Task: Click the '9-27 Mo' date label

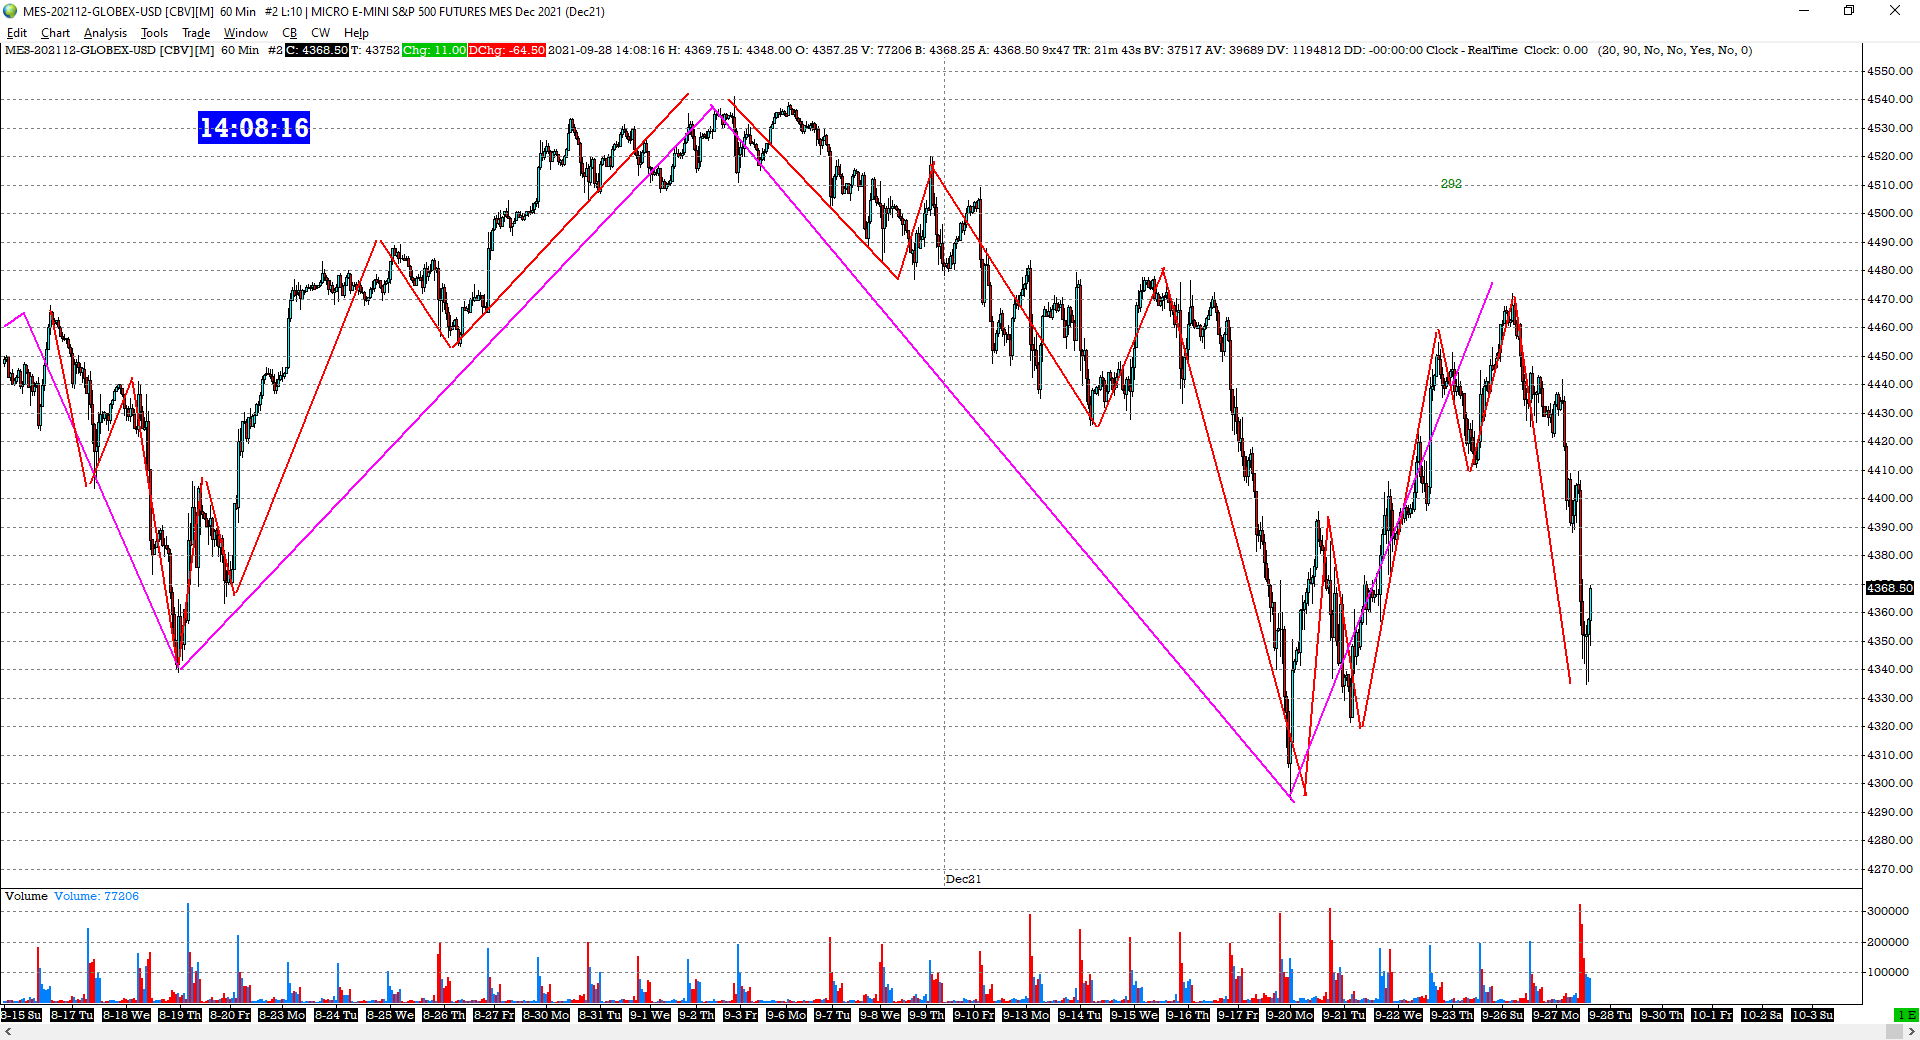Action: (x=1556, y=1015)
